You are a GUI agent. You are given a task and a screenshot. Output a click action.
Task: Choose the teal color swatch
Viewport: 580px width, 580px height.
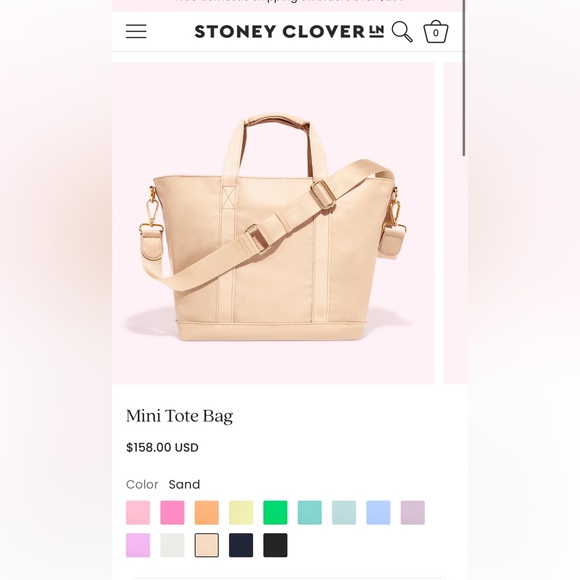(310, 512)
